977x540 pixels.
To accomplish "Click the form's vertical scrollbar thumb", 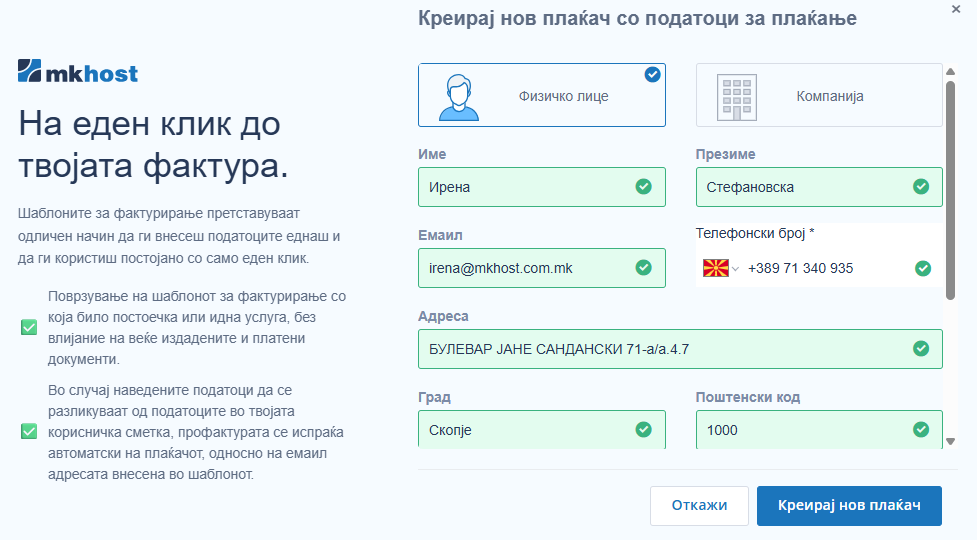I will pos(950,190).
